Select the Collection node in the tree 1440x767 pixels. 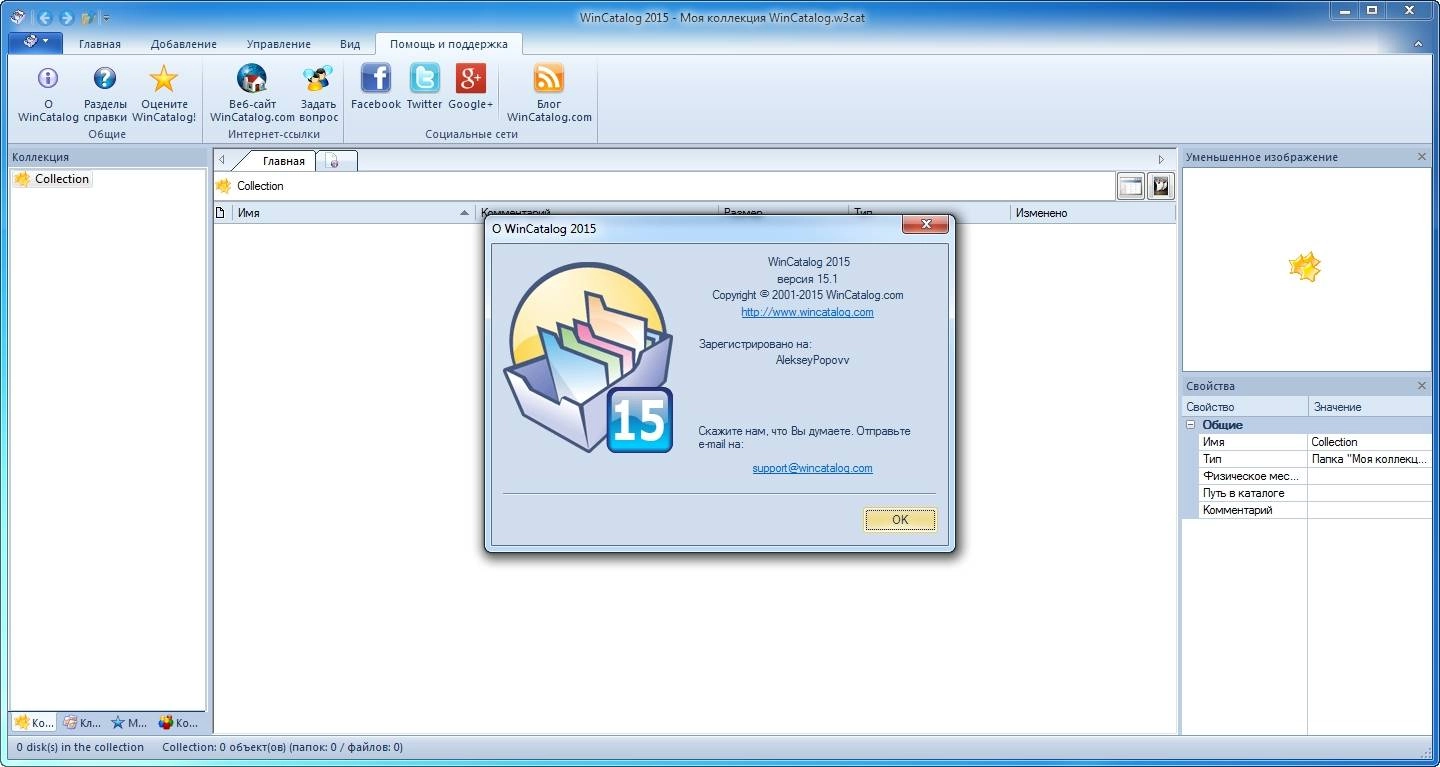coord(52,179)
